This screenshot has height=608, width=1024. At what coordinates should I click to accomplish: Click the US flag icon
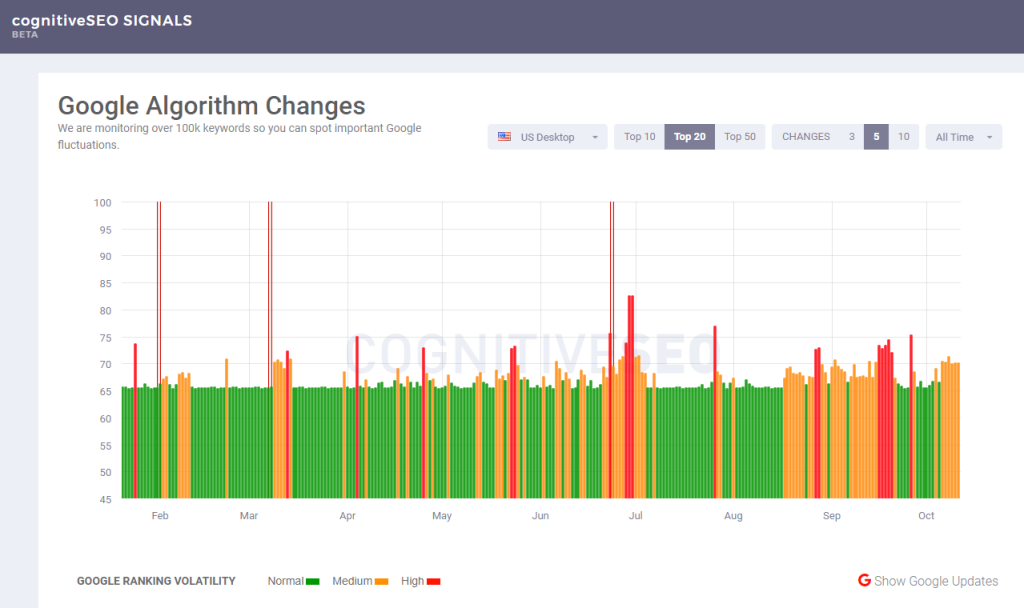point(504,137)
